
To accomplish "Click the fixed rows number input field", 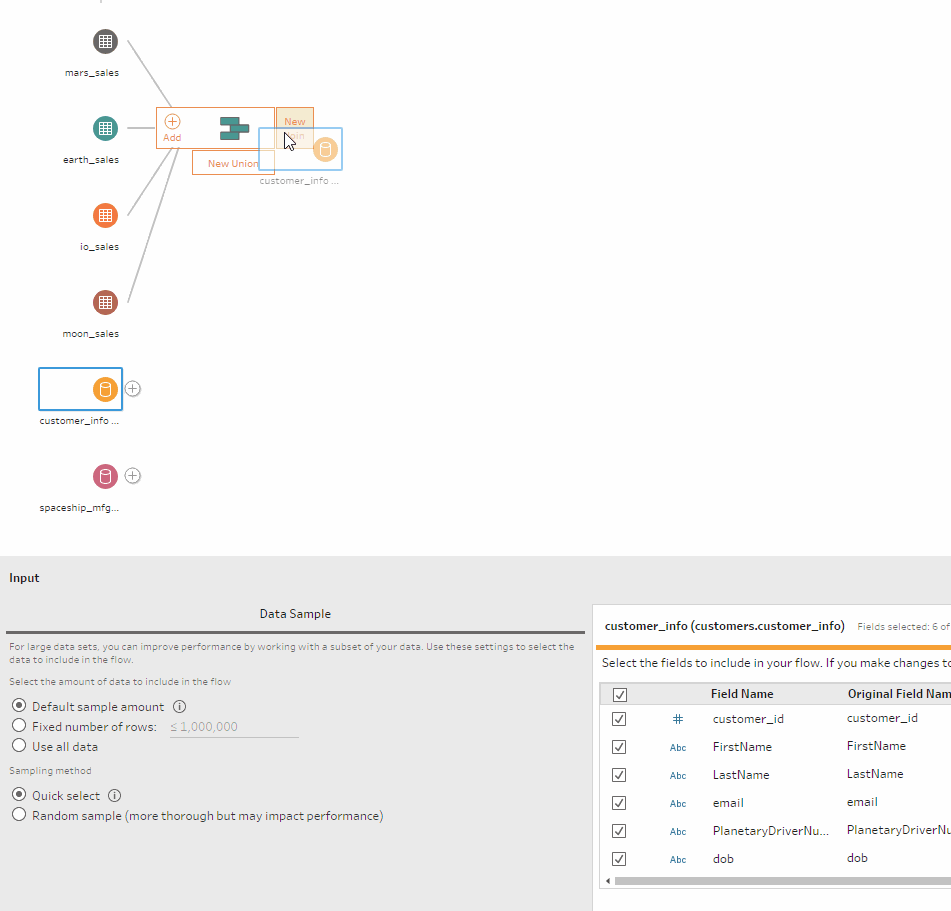I will pyautogui.click(x=233, y=726).
